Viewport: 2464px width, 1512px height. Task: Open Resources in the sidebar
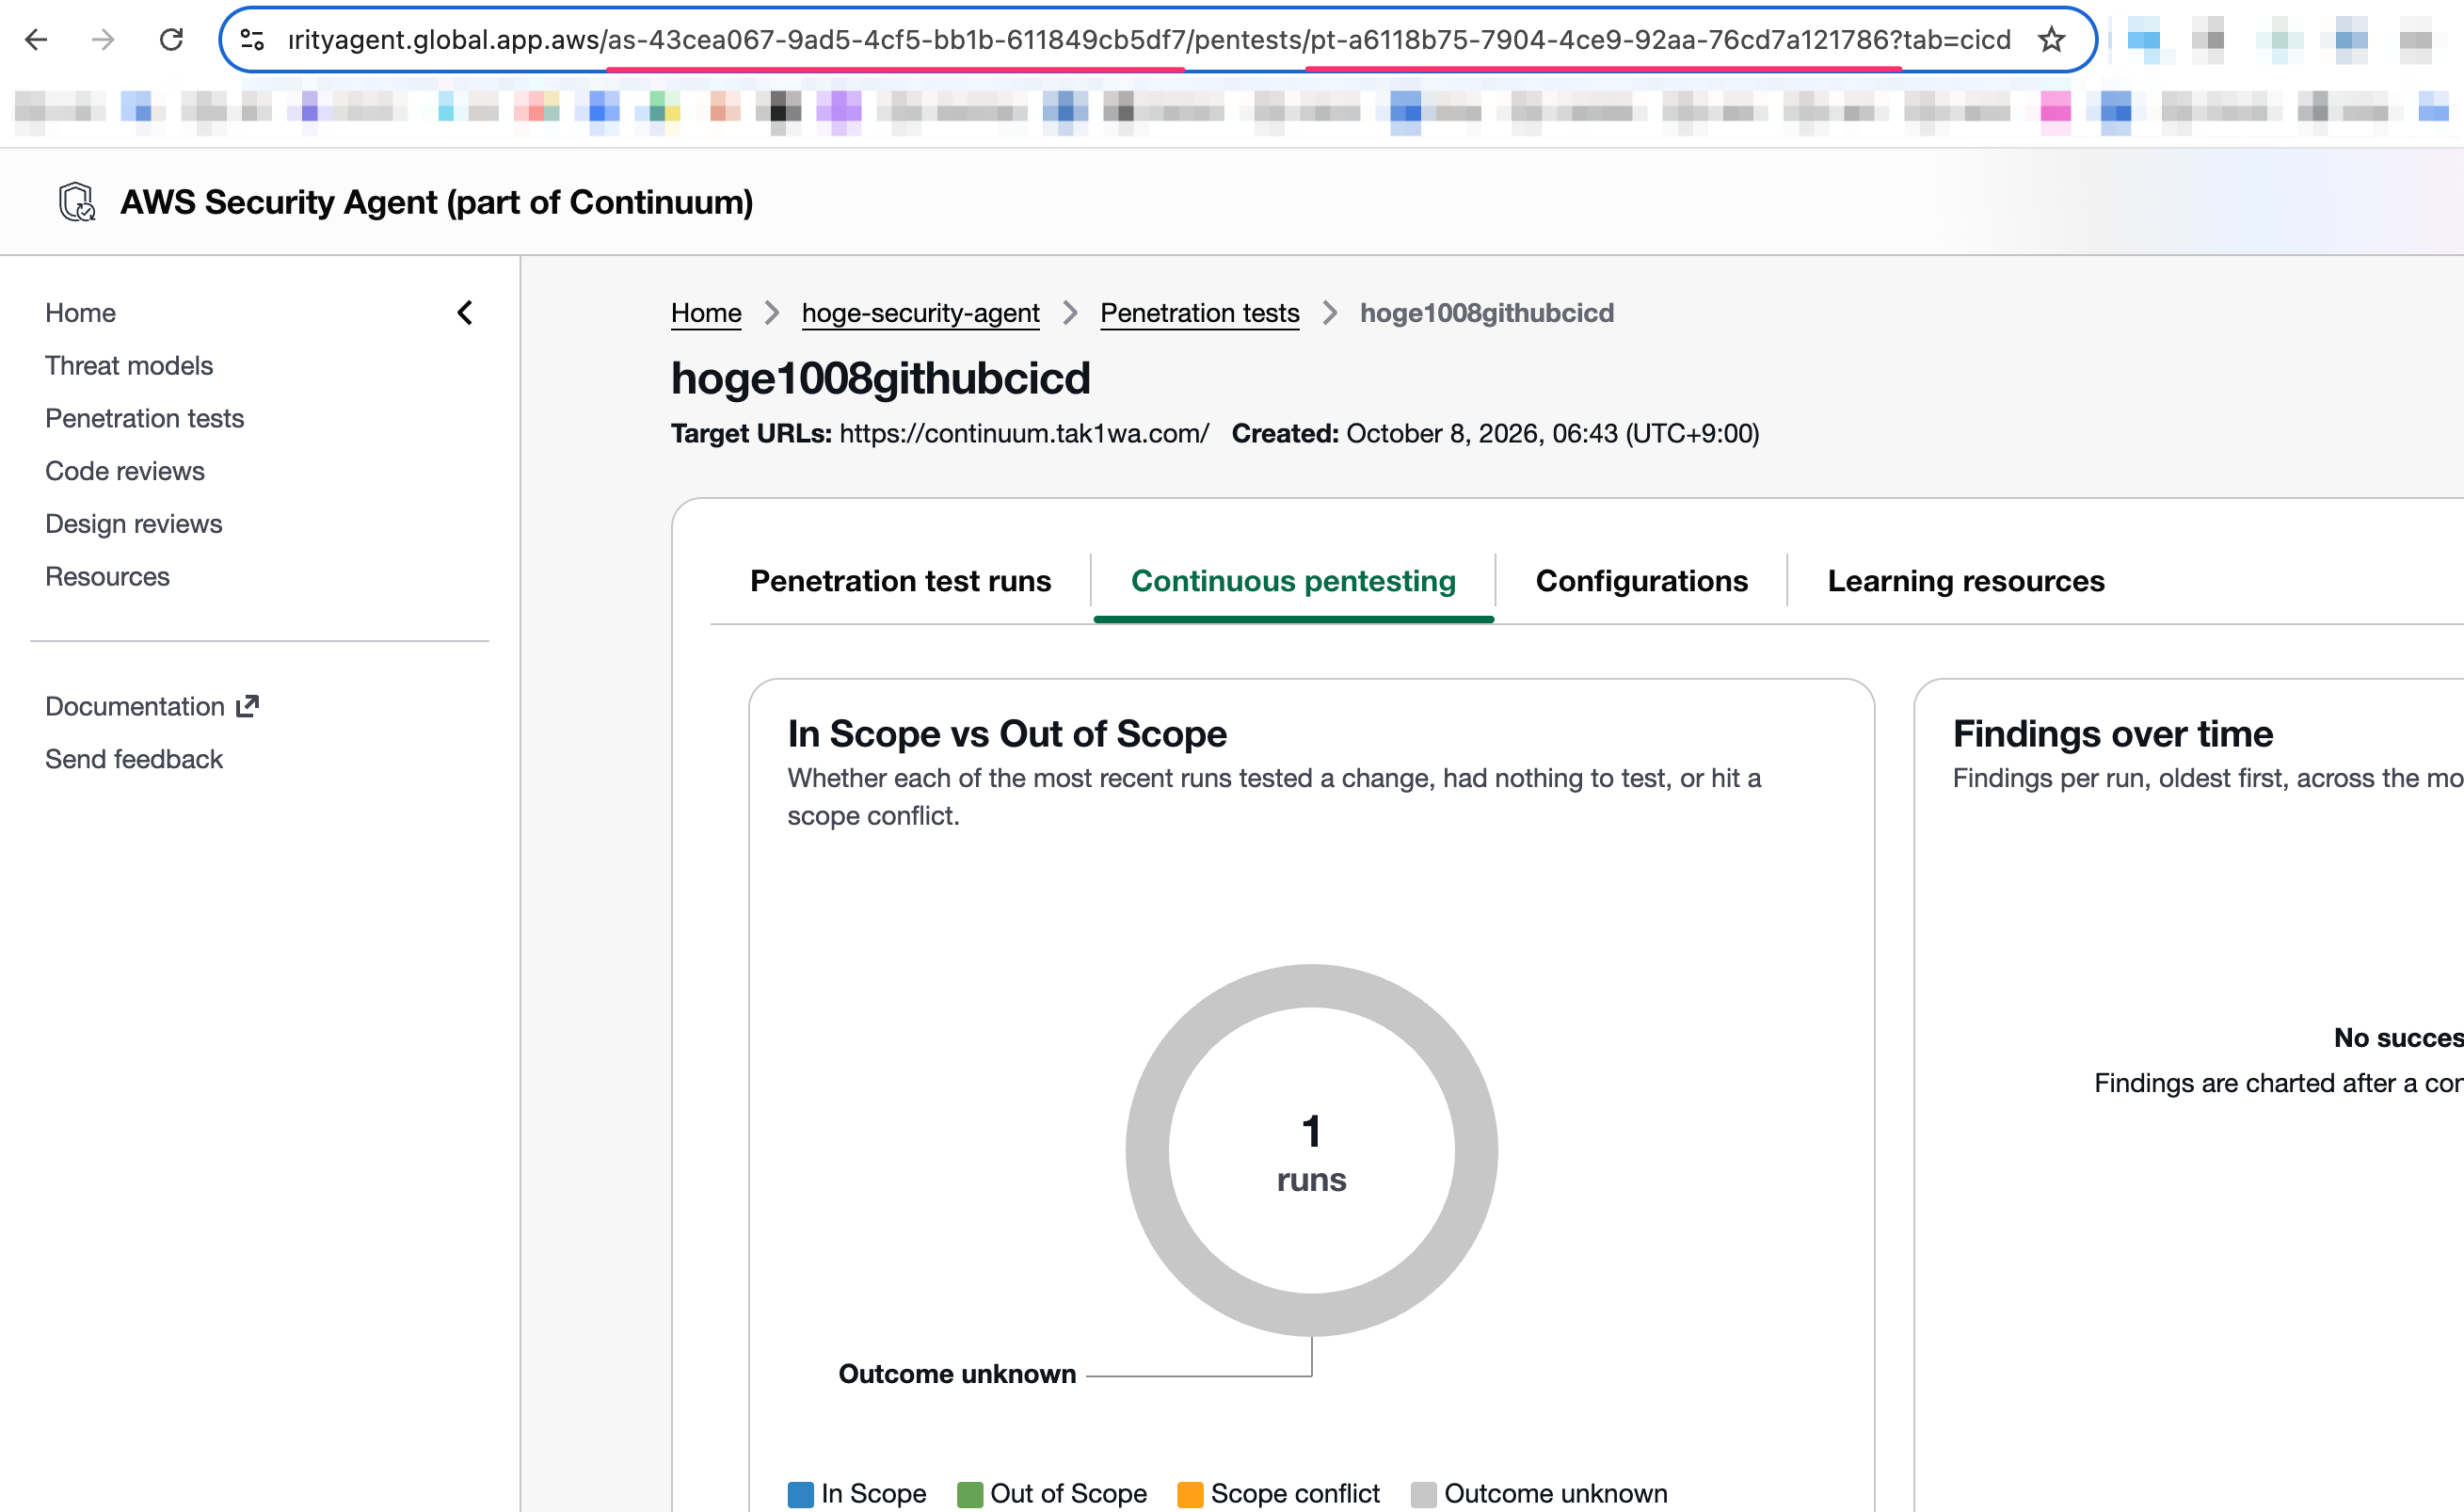[108, 577]
